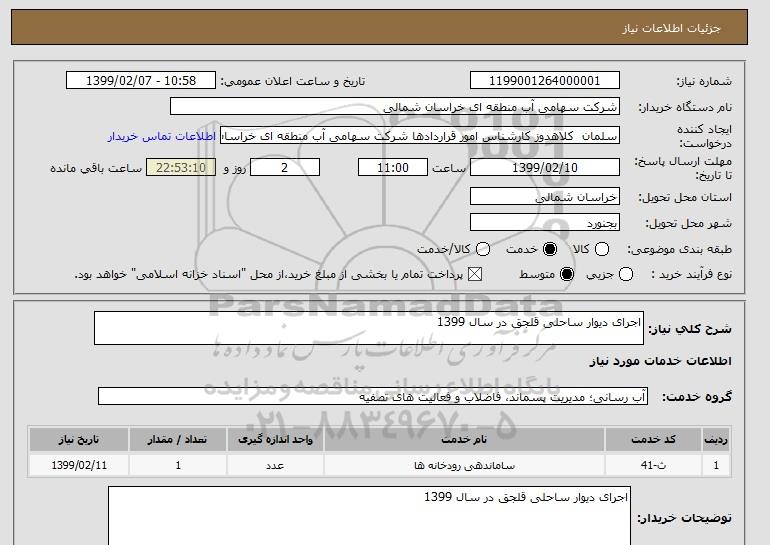Select the کالا/خدمت radio button
The image size is (770, 545).
(x=483, y=249)
